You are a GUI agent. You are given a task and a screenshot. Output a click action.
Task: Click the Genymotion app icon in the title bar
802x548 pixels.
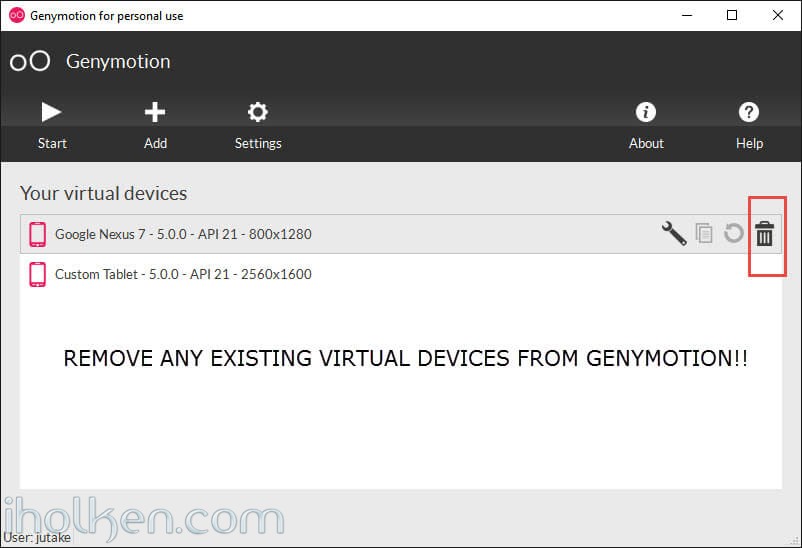(17, 15)
